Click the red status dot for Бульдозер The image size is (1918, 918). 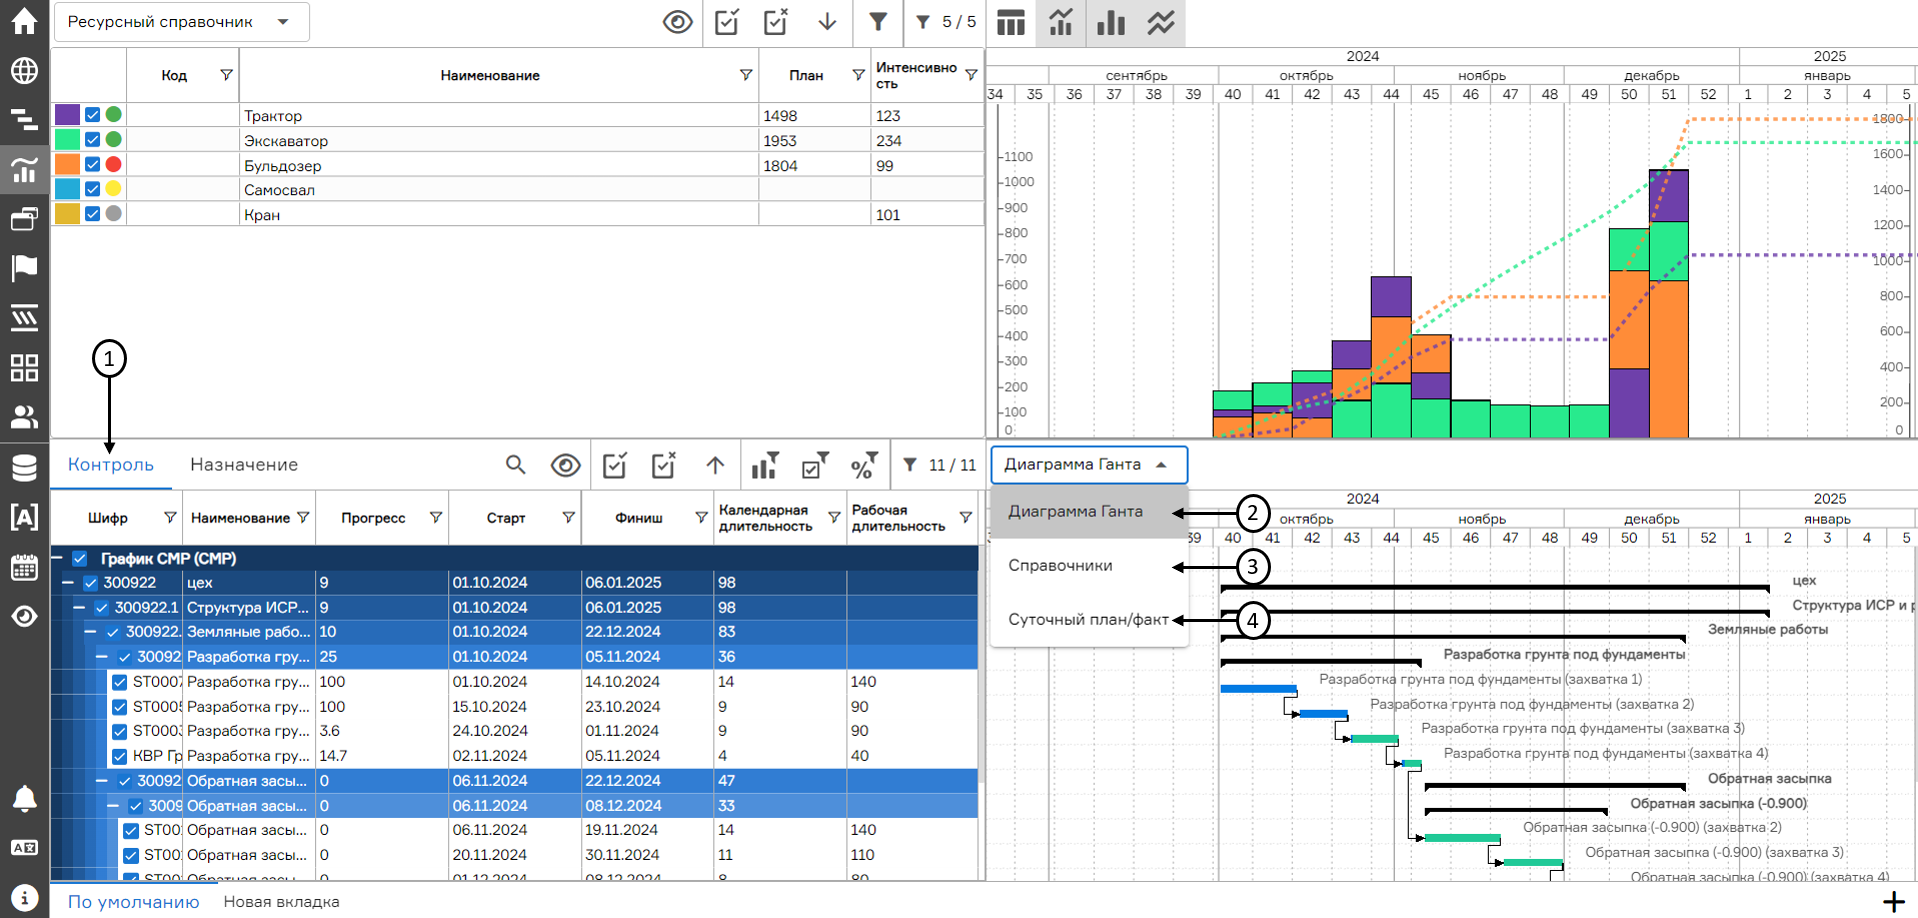[114, 164]
